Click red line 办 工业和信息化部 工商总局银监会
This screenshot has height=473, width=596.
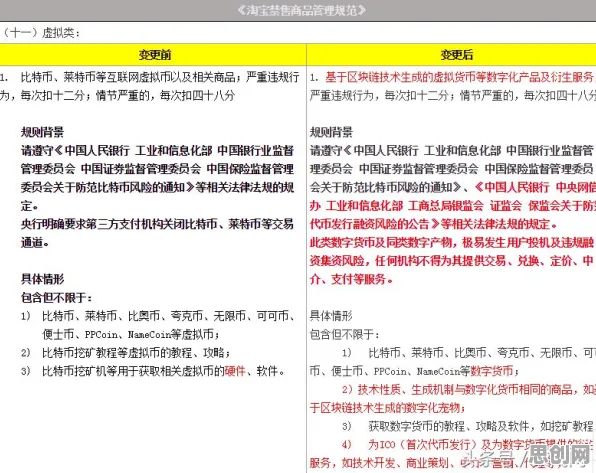[452, 206]
